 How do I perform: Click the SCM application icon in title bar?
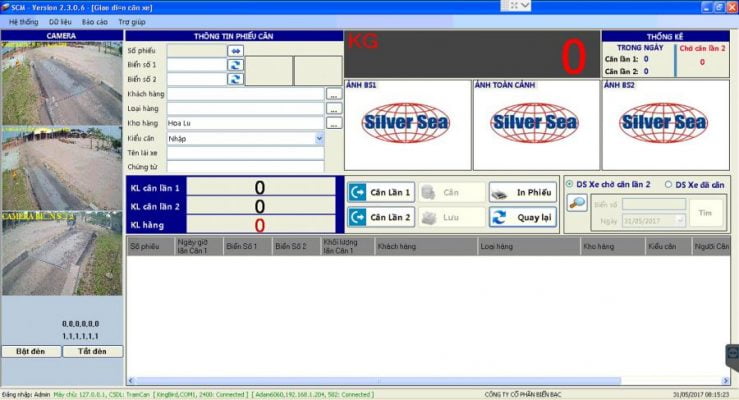click(5, 7)
